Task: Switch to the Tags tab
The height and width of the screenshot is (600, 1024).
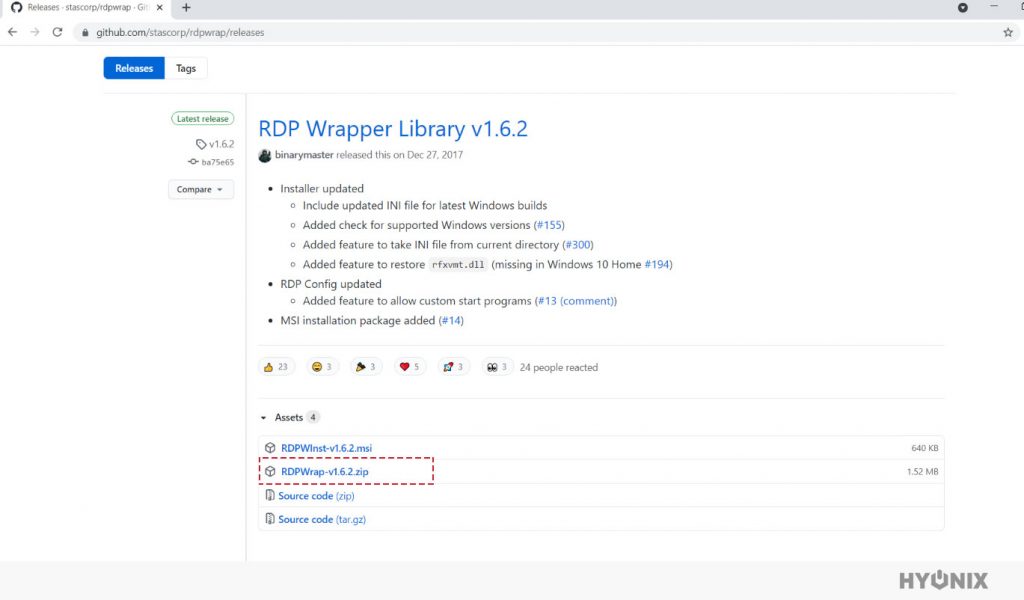Action: point(186,68)
